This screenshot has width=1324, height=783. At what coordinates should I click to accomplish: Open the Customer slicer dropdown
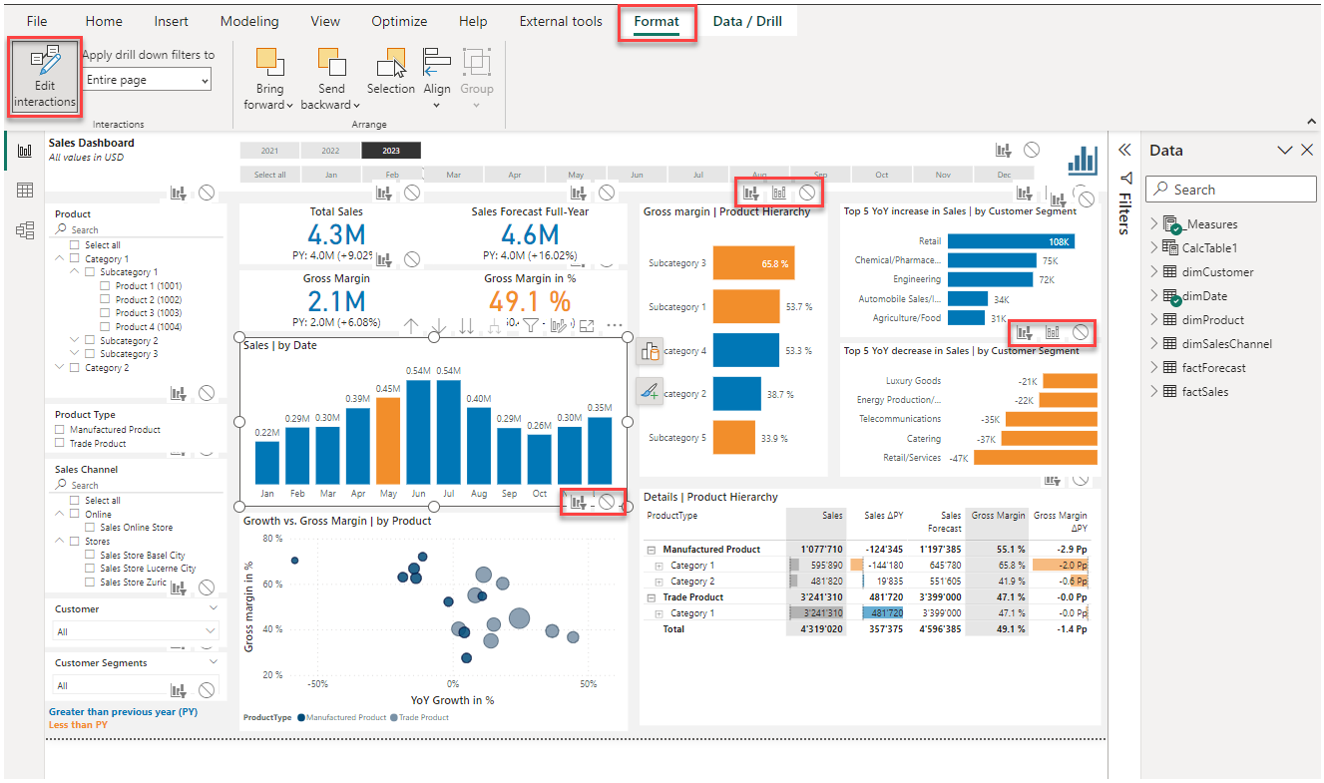point(135,632)
